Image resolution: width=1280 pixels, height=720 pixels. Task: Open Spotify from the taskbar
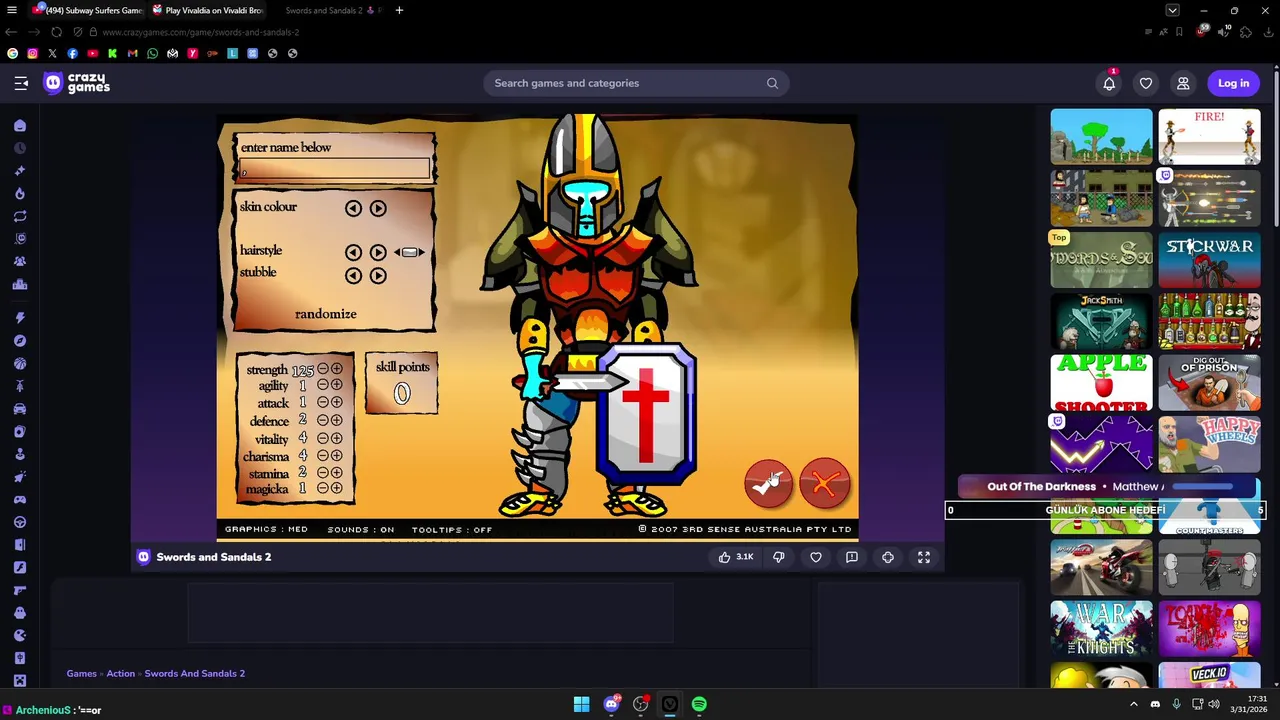point(699,704)
